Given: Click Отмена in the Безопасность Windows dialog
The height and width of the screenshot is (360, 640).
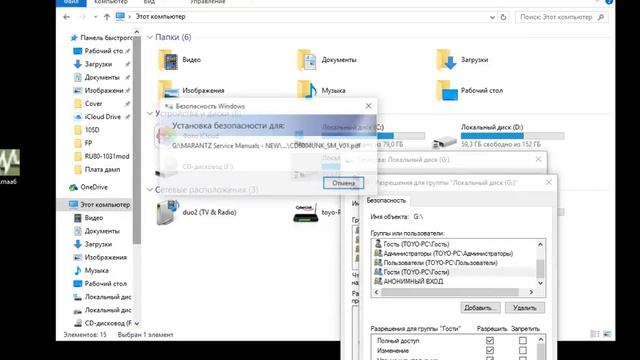Looking at the screenshot, I should 343,183.
